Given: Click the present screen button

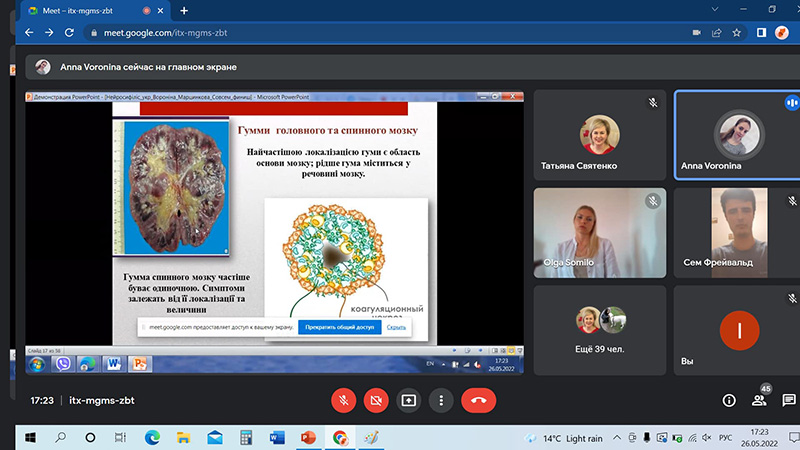Looking at the screenshot, I should pyautogui.click(x=409, y=400).
